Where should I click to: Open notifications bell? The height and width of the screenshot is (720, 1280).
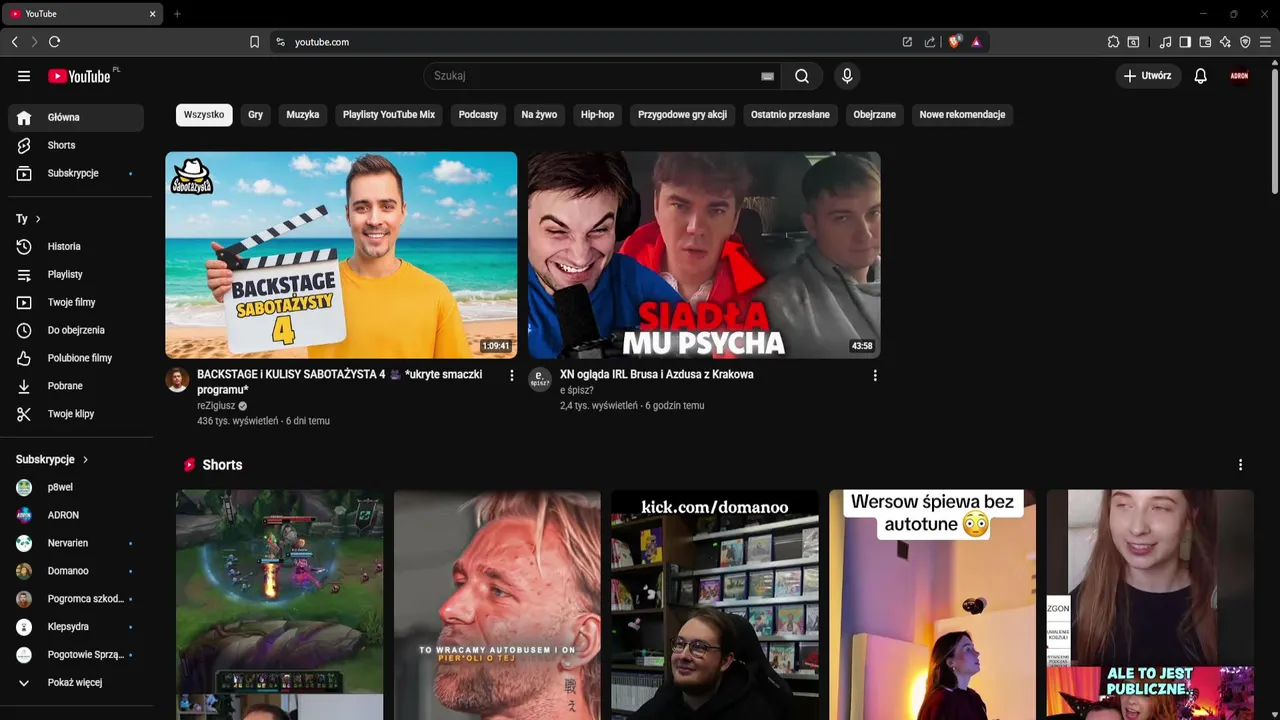(1201, 76)
